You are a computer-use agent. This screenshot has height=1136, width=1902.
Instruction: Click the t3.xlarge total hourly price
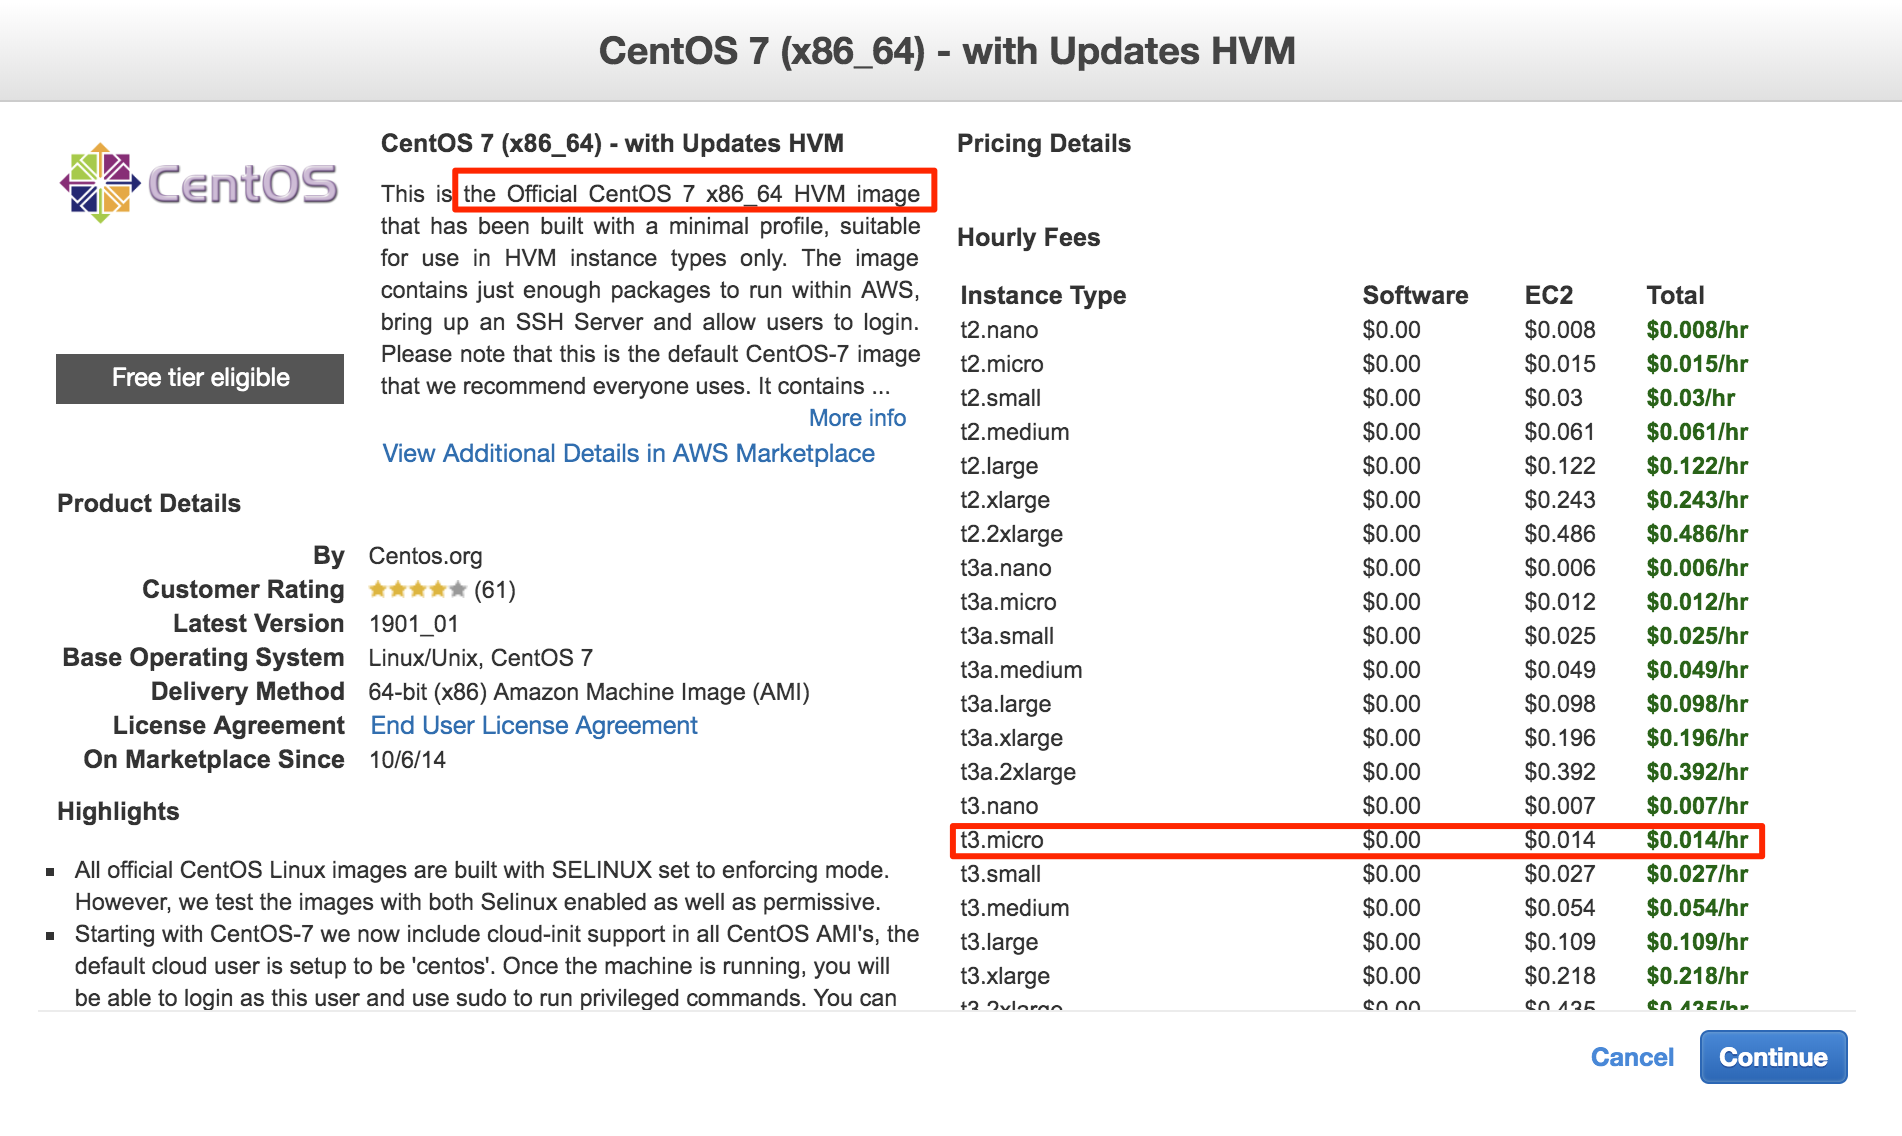[x=1696, y=976]
